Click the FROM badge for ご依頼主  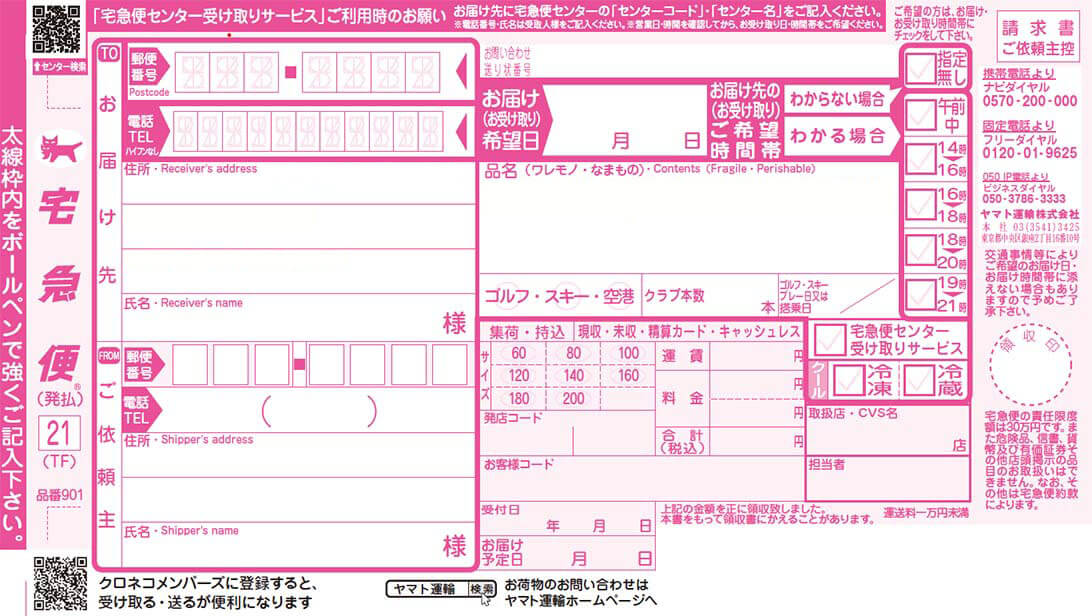click(x=109, y=356)
